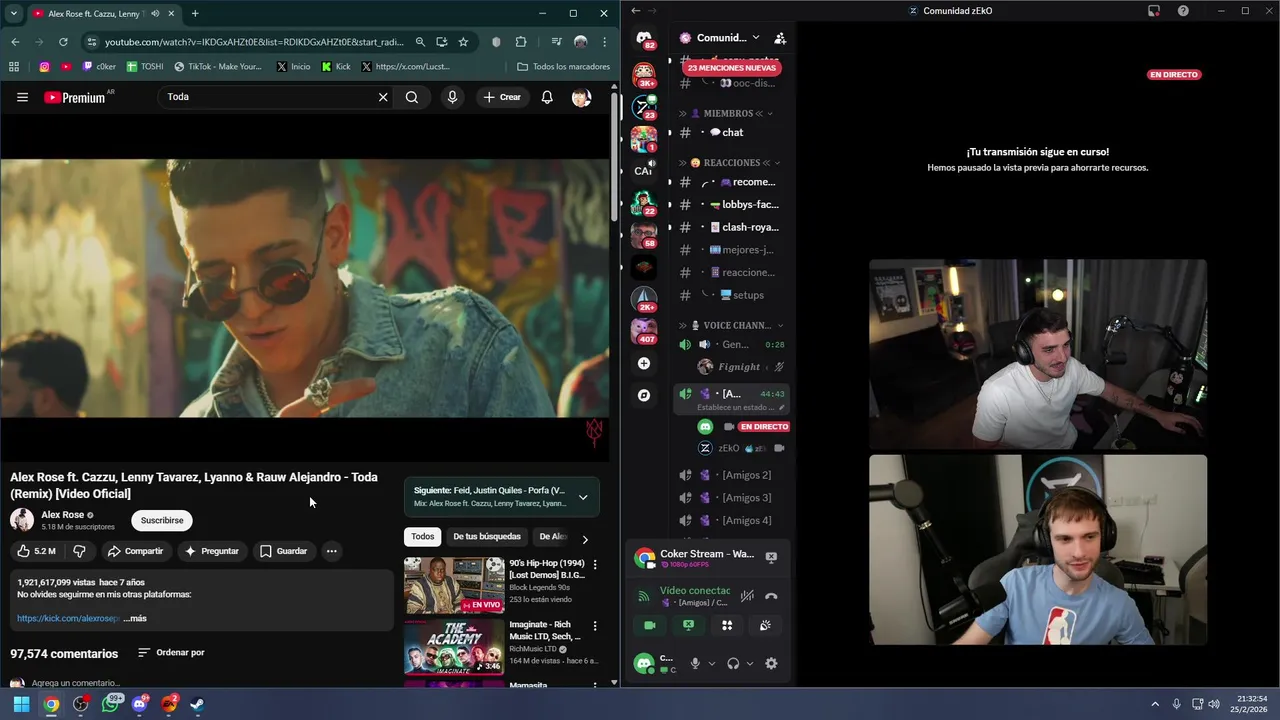Open the 90's Hip-Hop live video thumbnail

(x=454, y=585)
